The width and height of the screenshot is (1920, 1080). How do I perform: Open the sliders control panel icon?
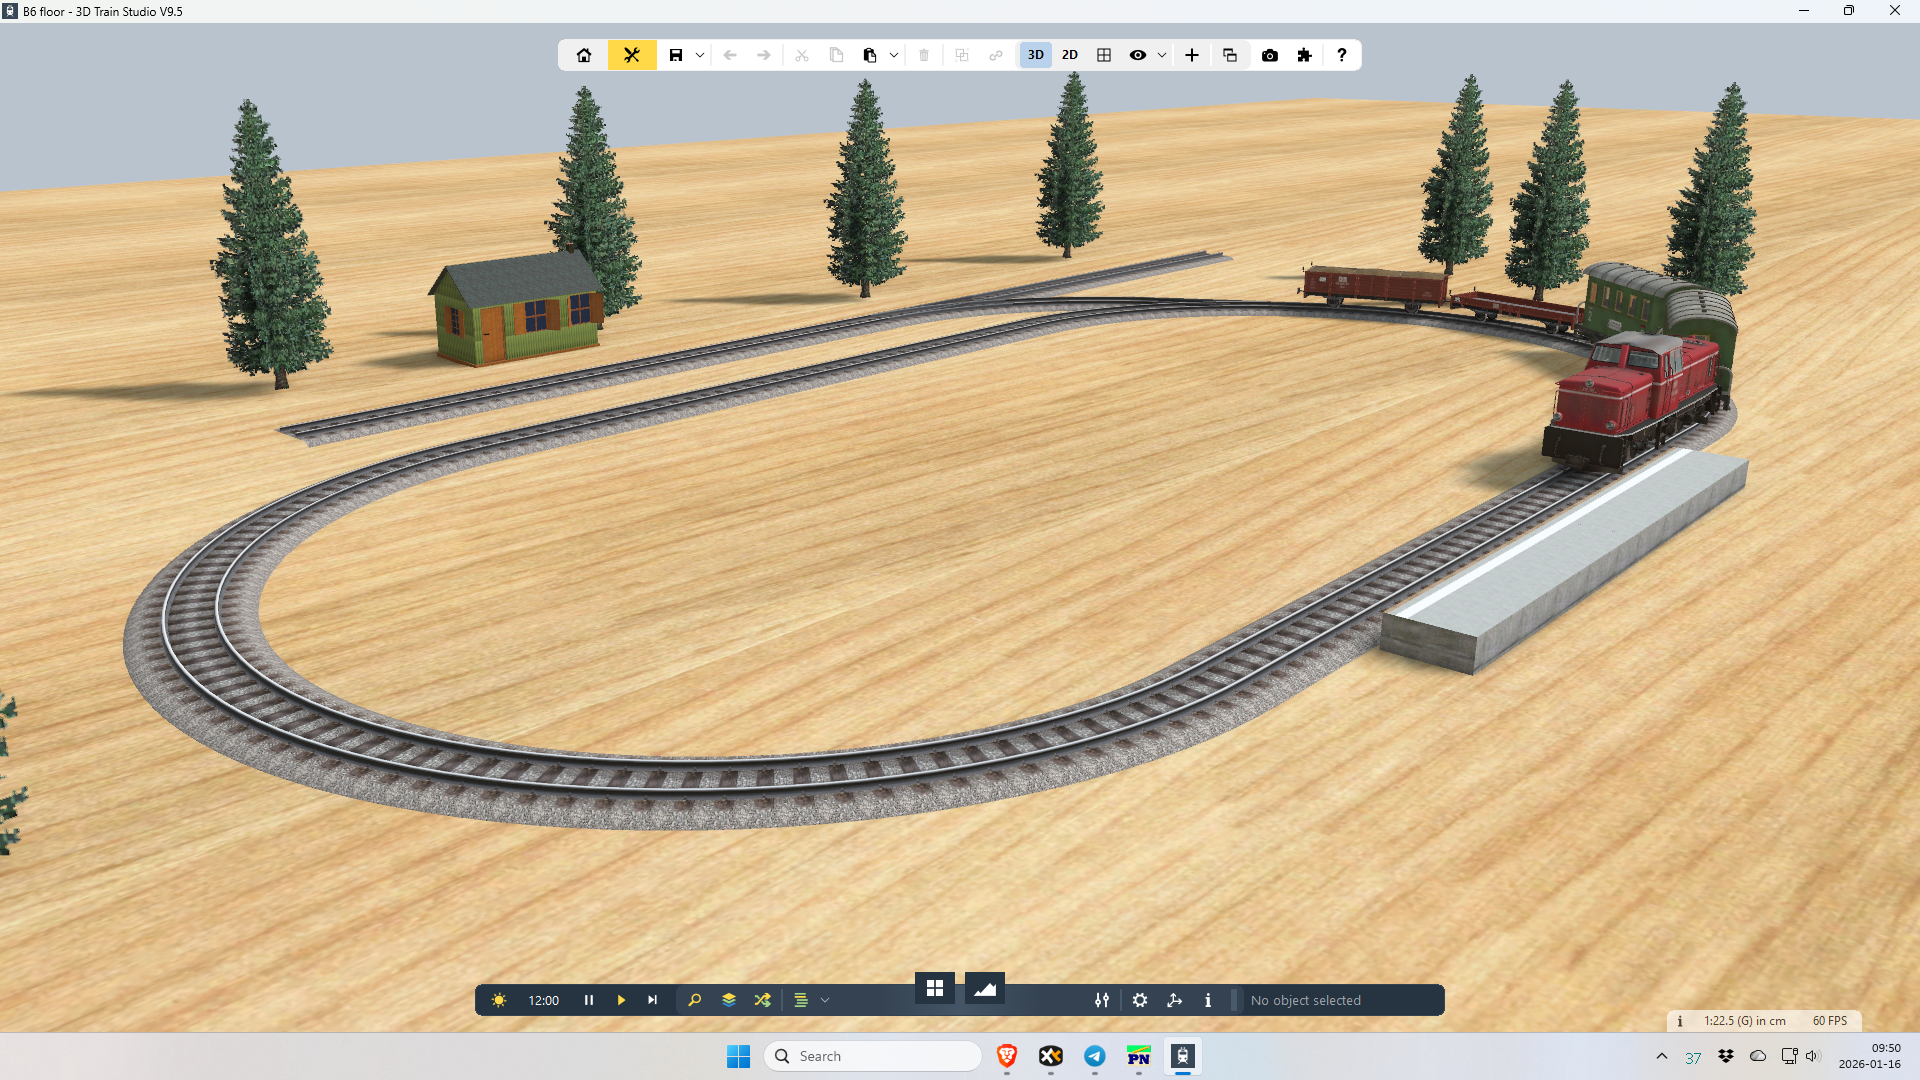coord(1102,1000)
